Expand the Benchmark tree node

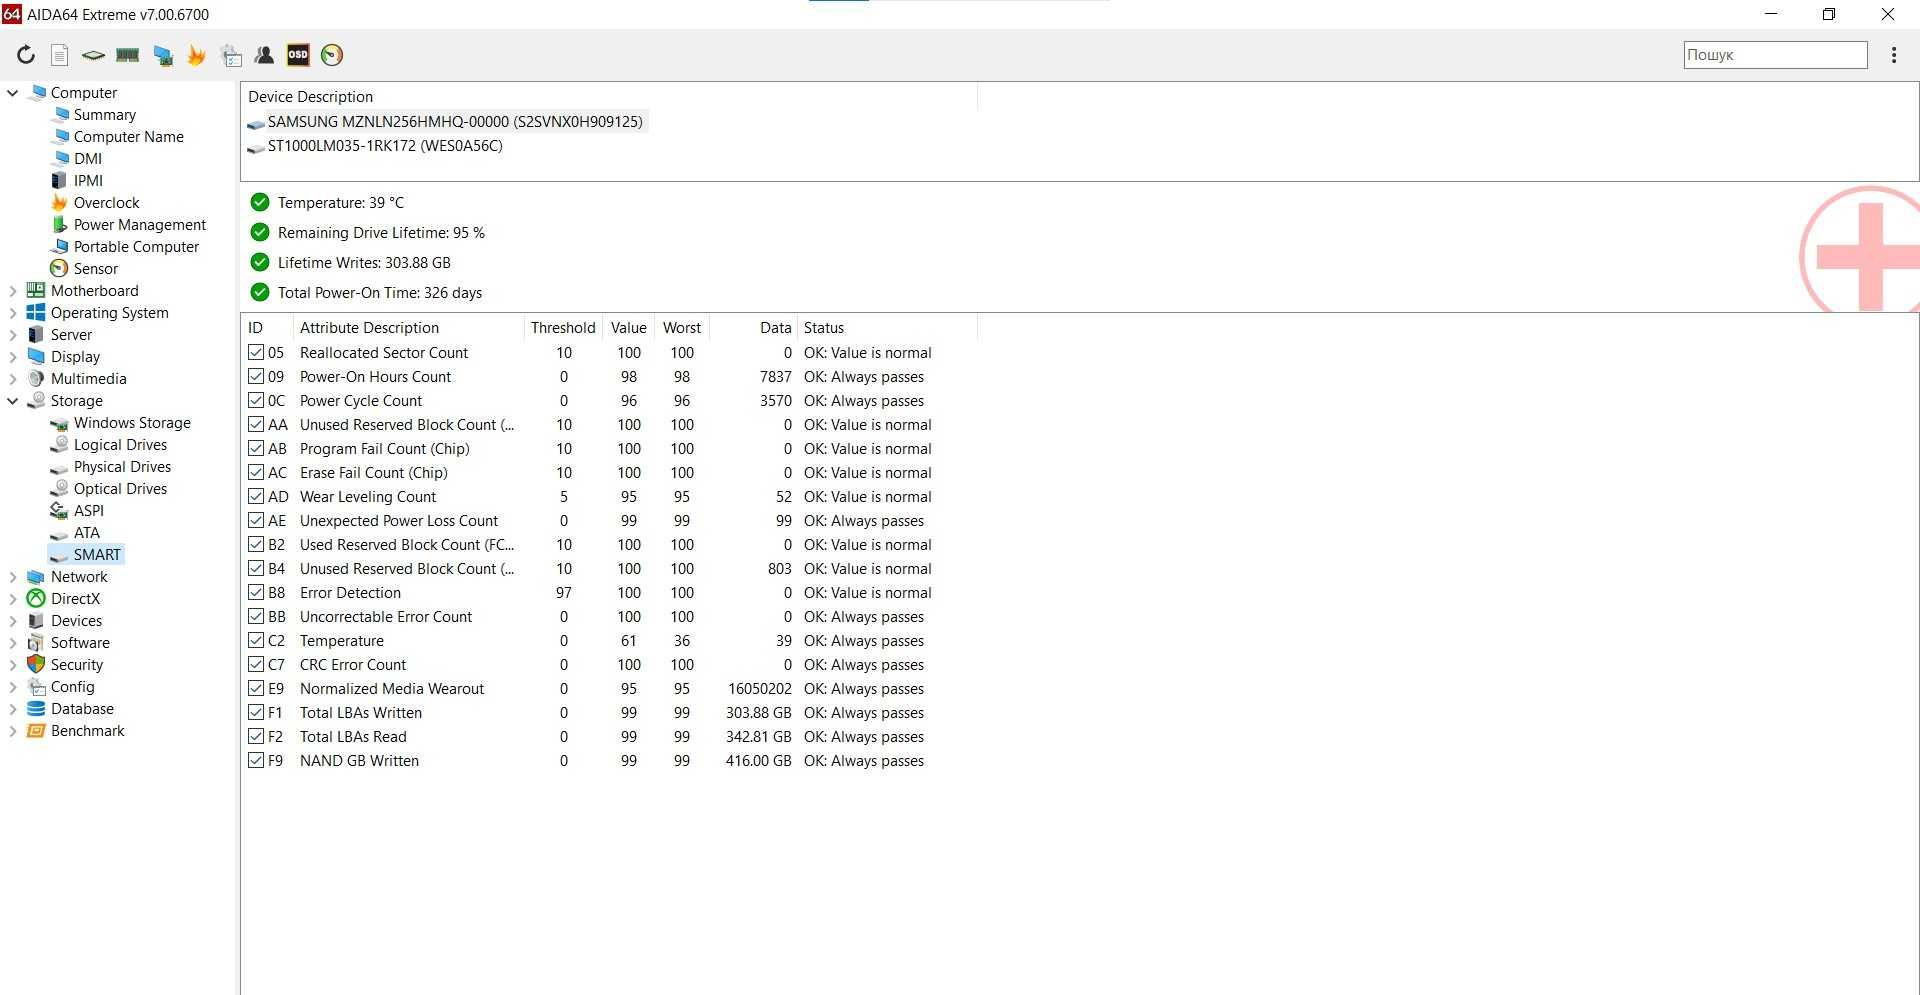click(13, 731)
